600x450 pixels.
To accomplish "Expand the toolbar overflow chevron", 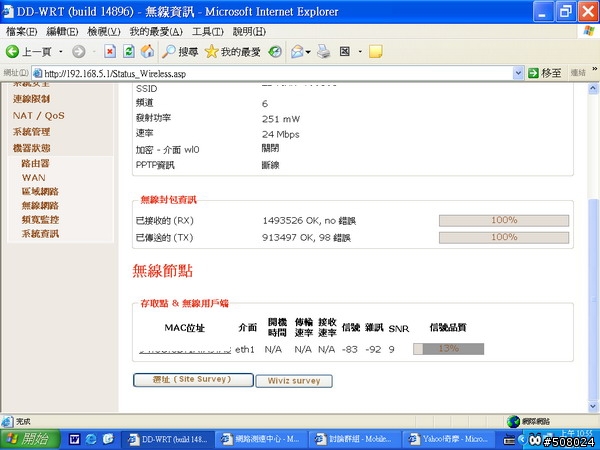I will coord(594,69).
